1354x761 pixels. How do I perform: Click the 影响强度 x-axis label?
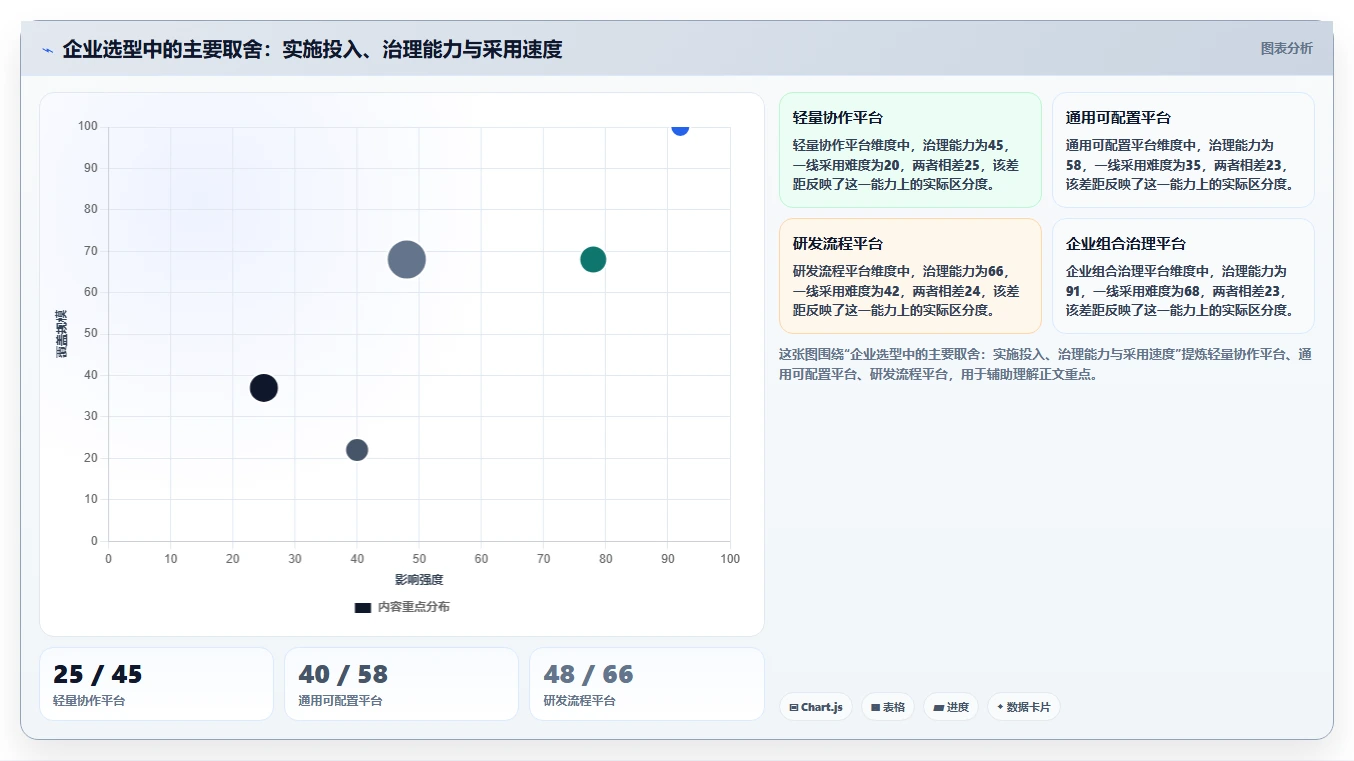coord(419,580)
